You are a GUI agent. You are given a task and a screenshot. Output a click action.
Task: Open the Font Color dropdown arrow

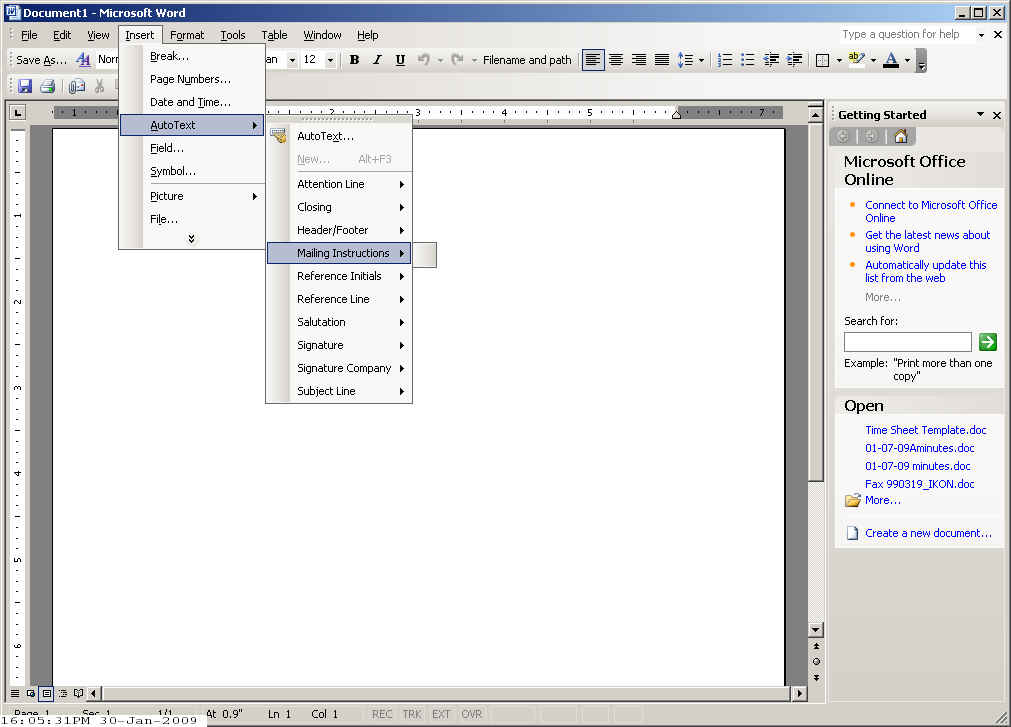click(x=907, y=61)
